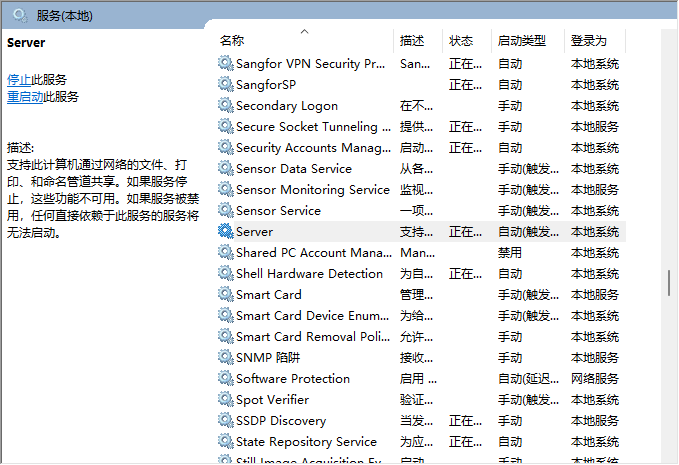
Task: Select the State Repository Service name
Action: [x=306, y=442]
